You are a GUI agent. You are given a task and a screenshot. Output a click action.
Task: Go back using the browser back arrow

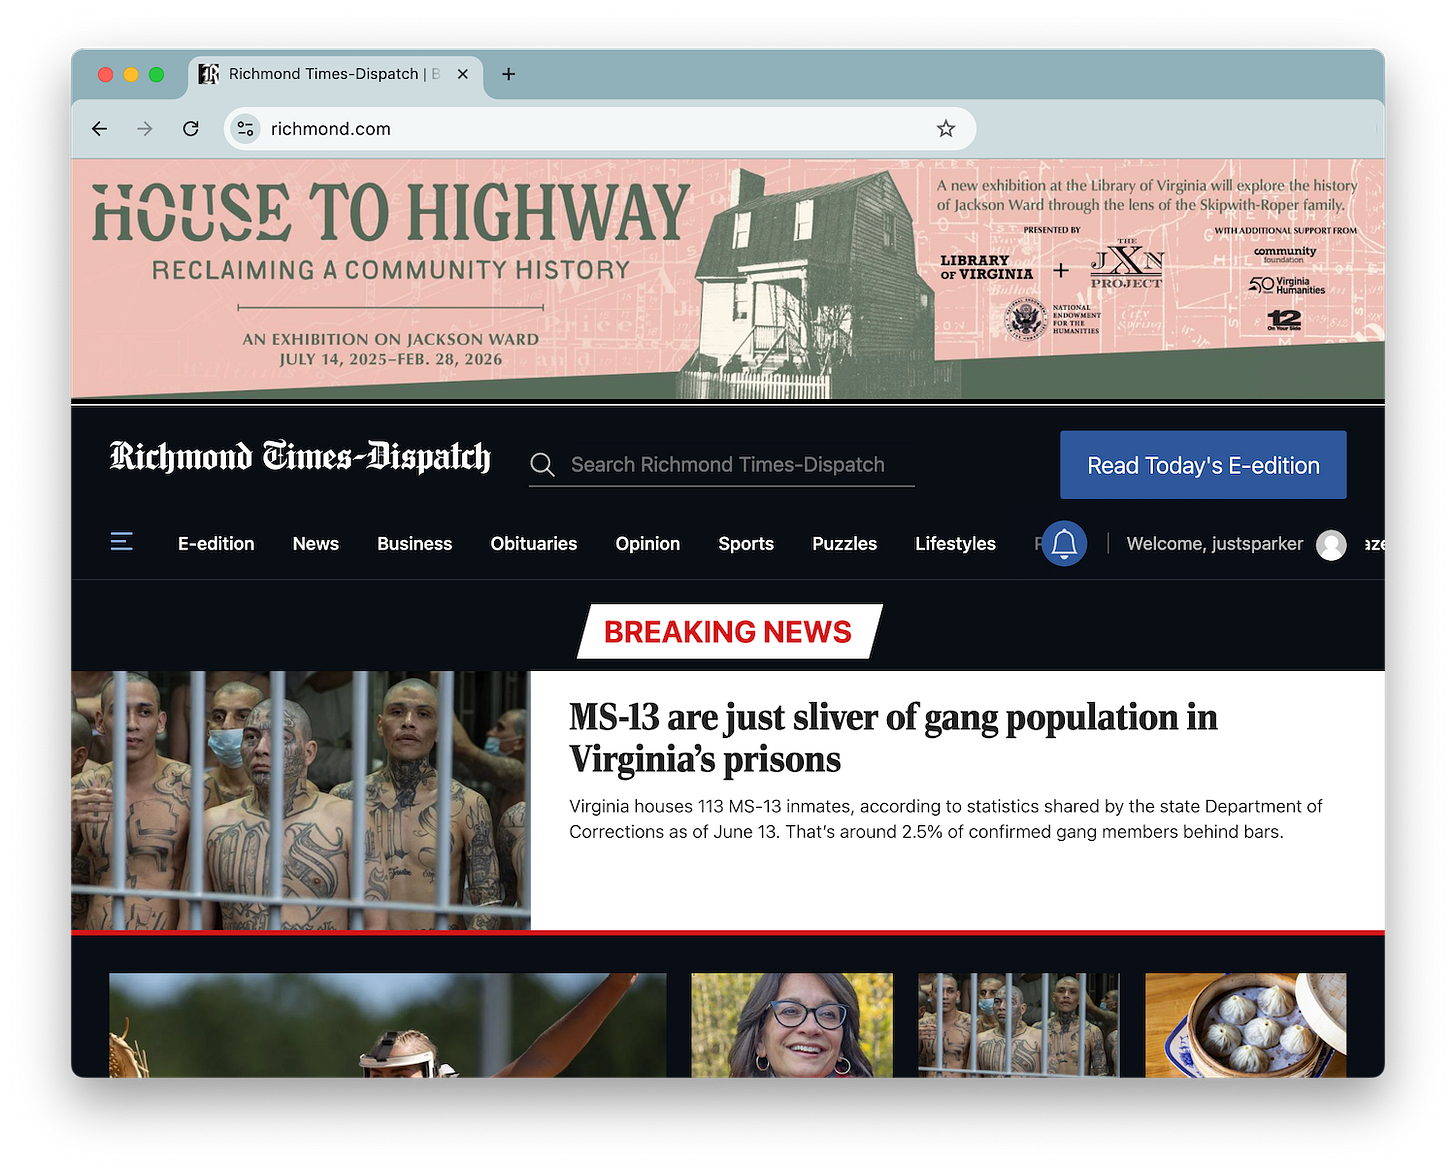click(99, 129)
